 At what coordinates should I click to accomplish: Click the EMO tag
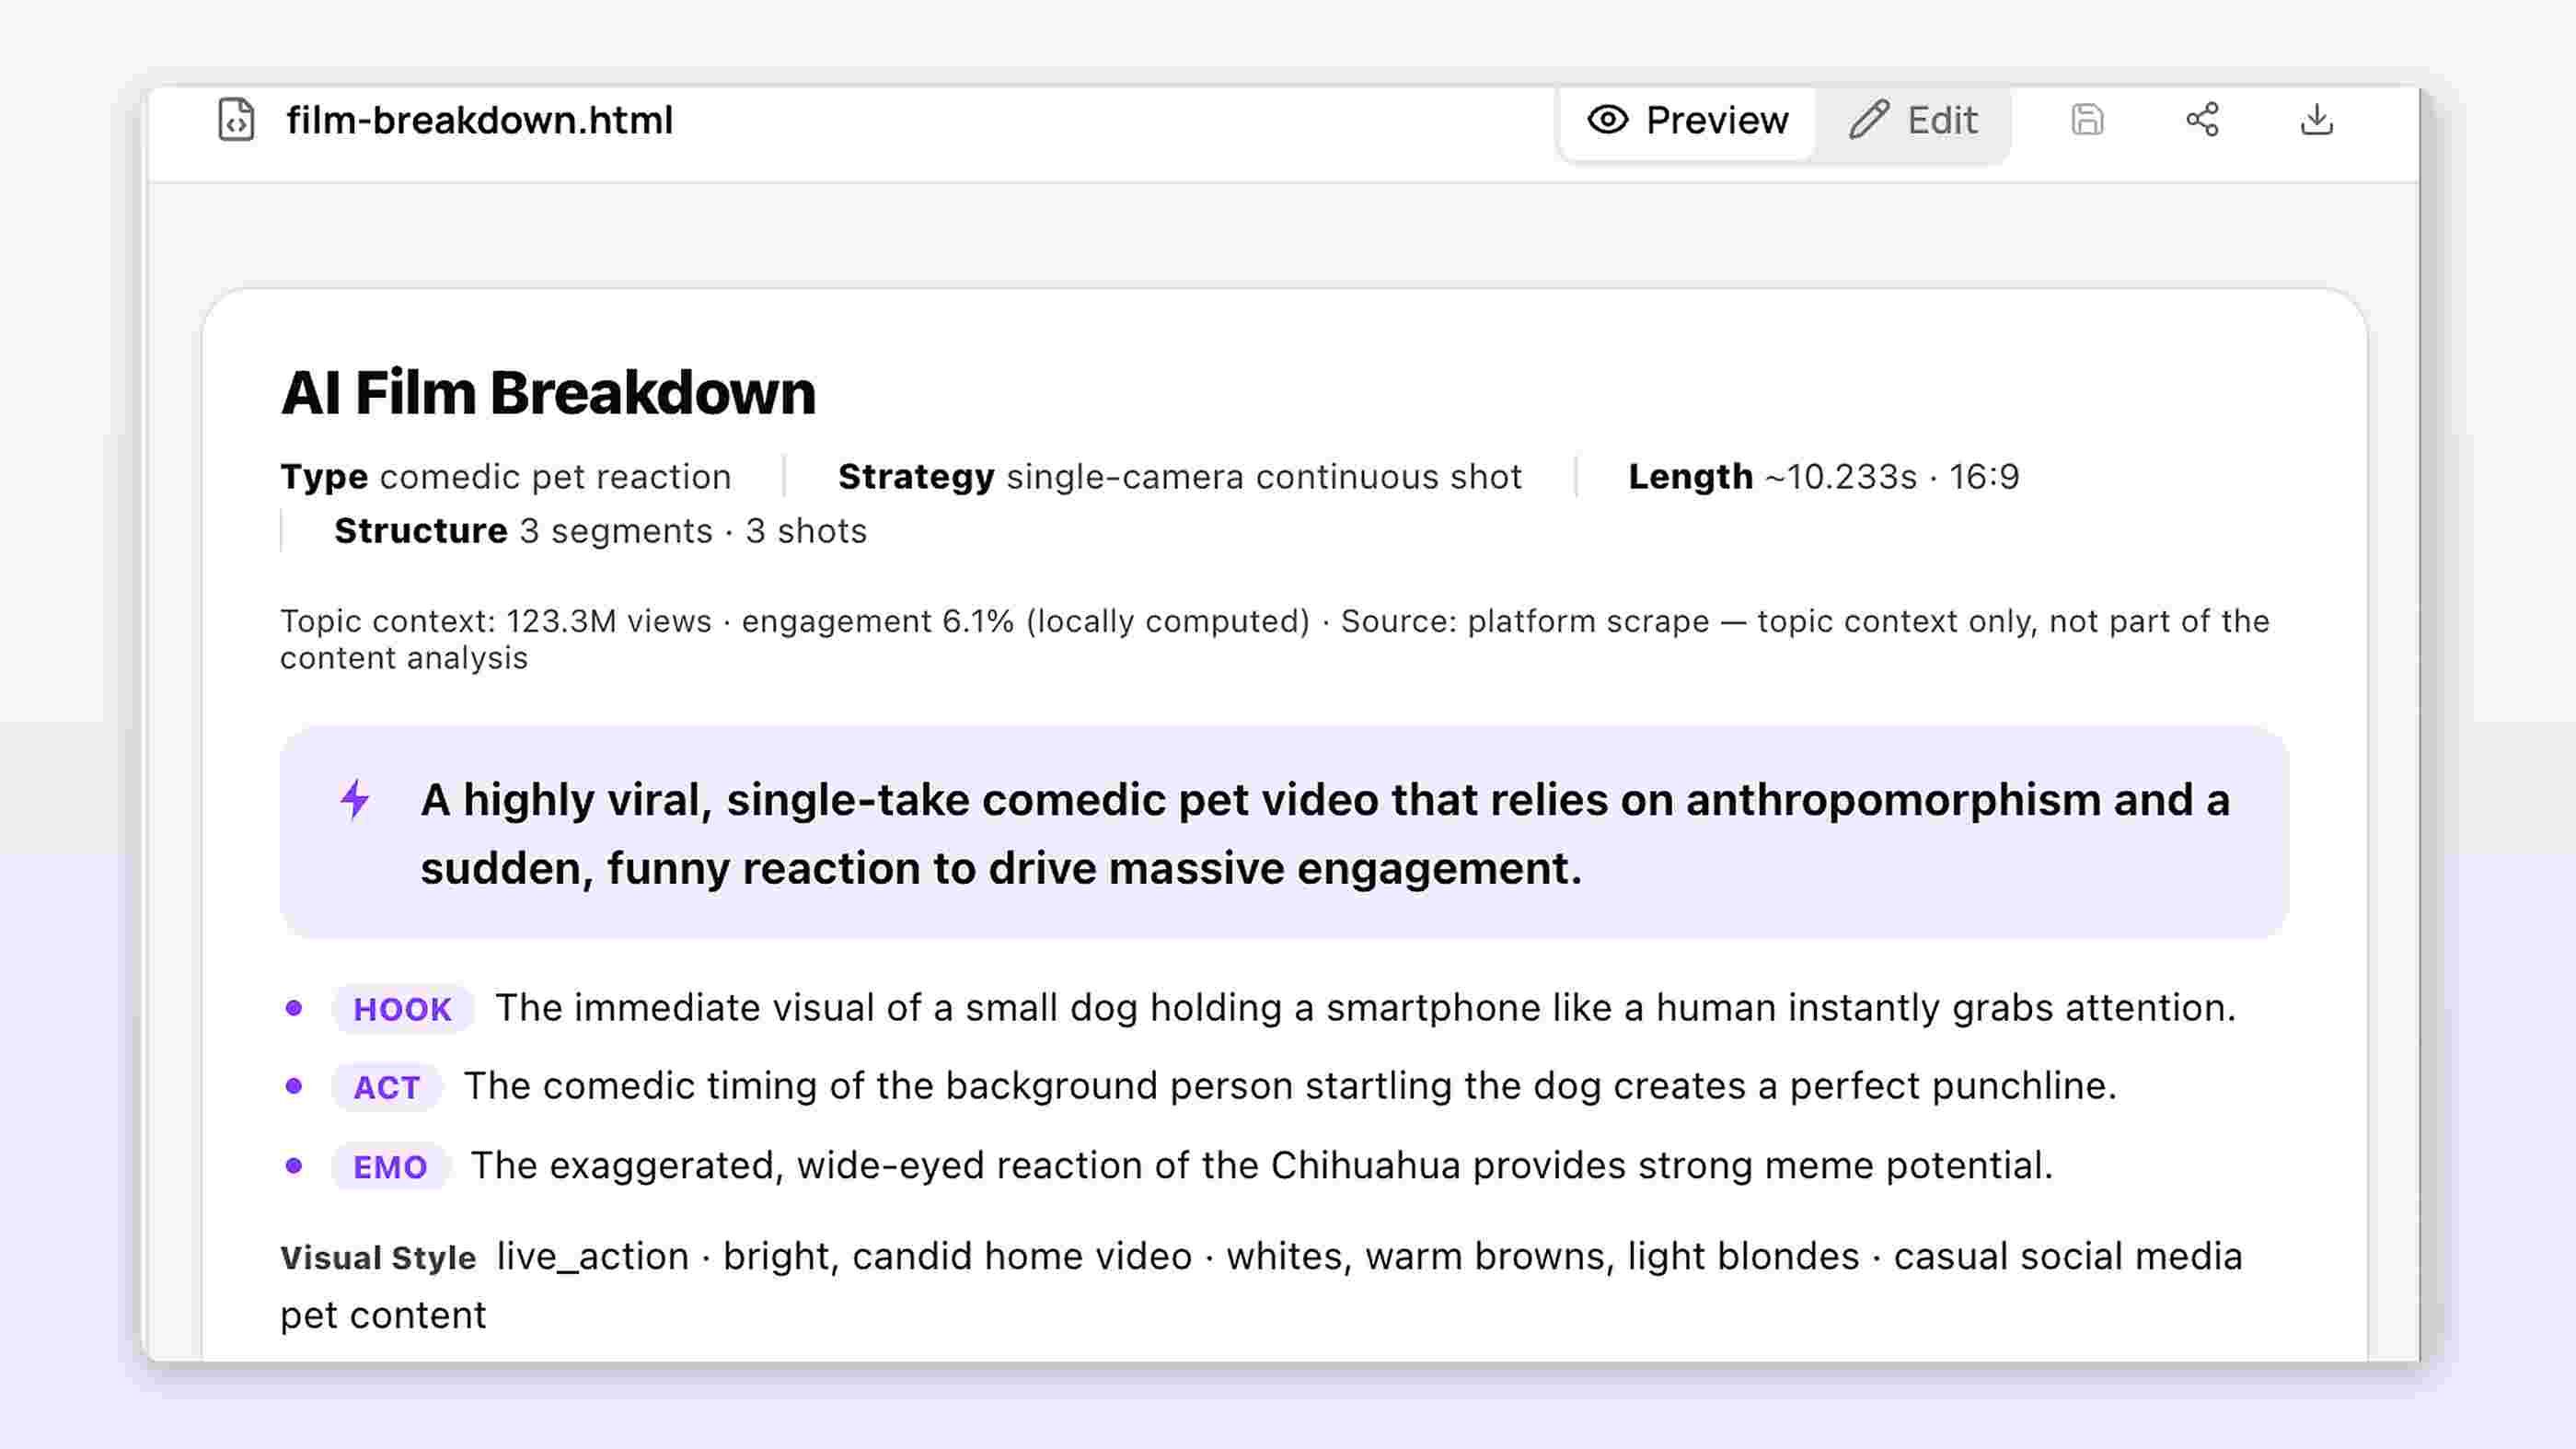(390, 1167)
